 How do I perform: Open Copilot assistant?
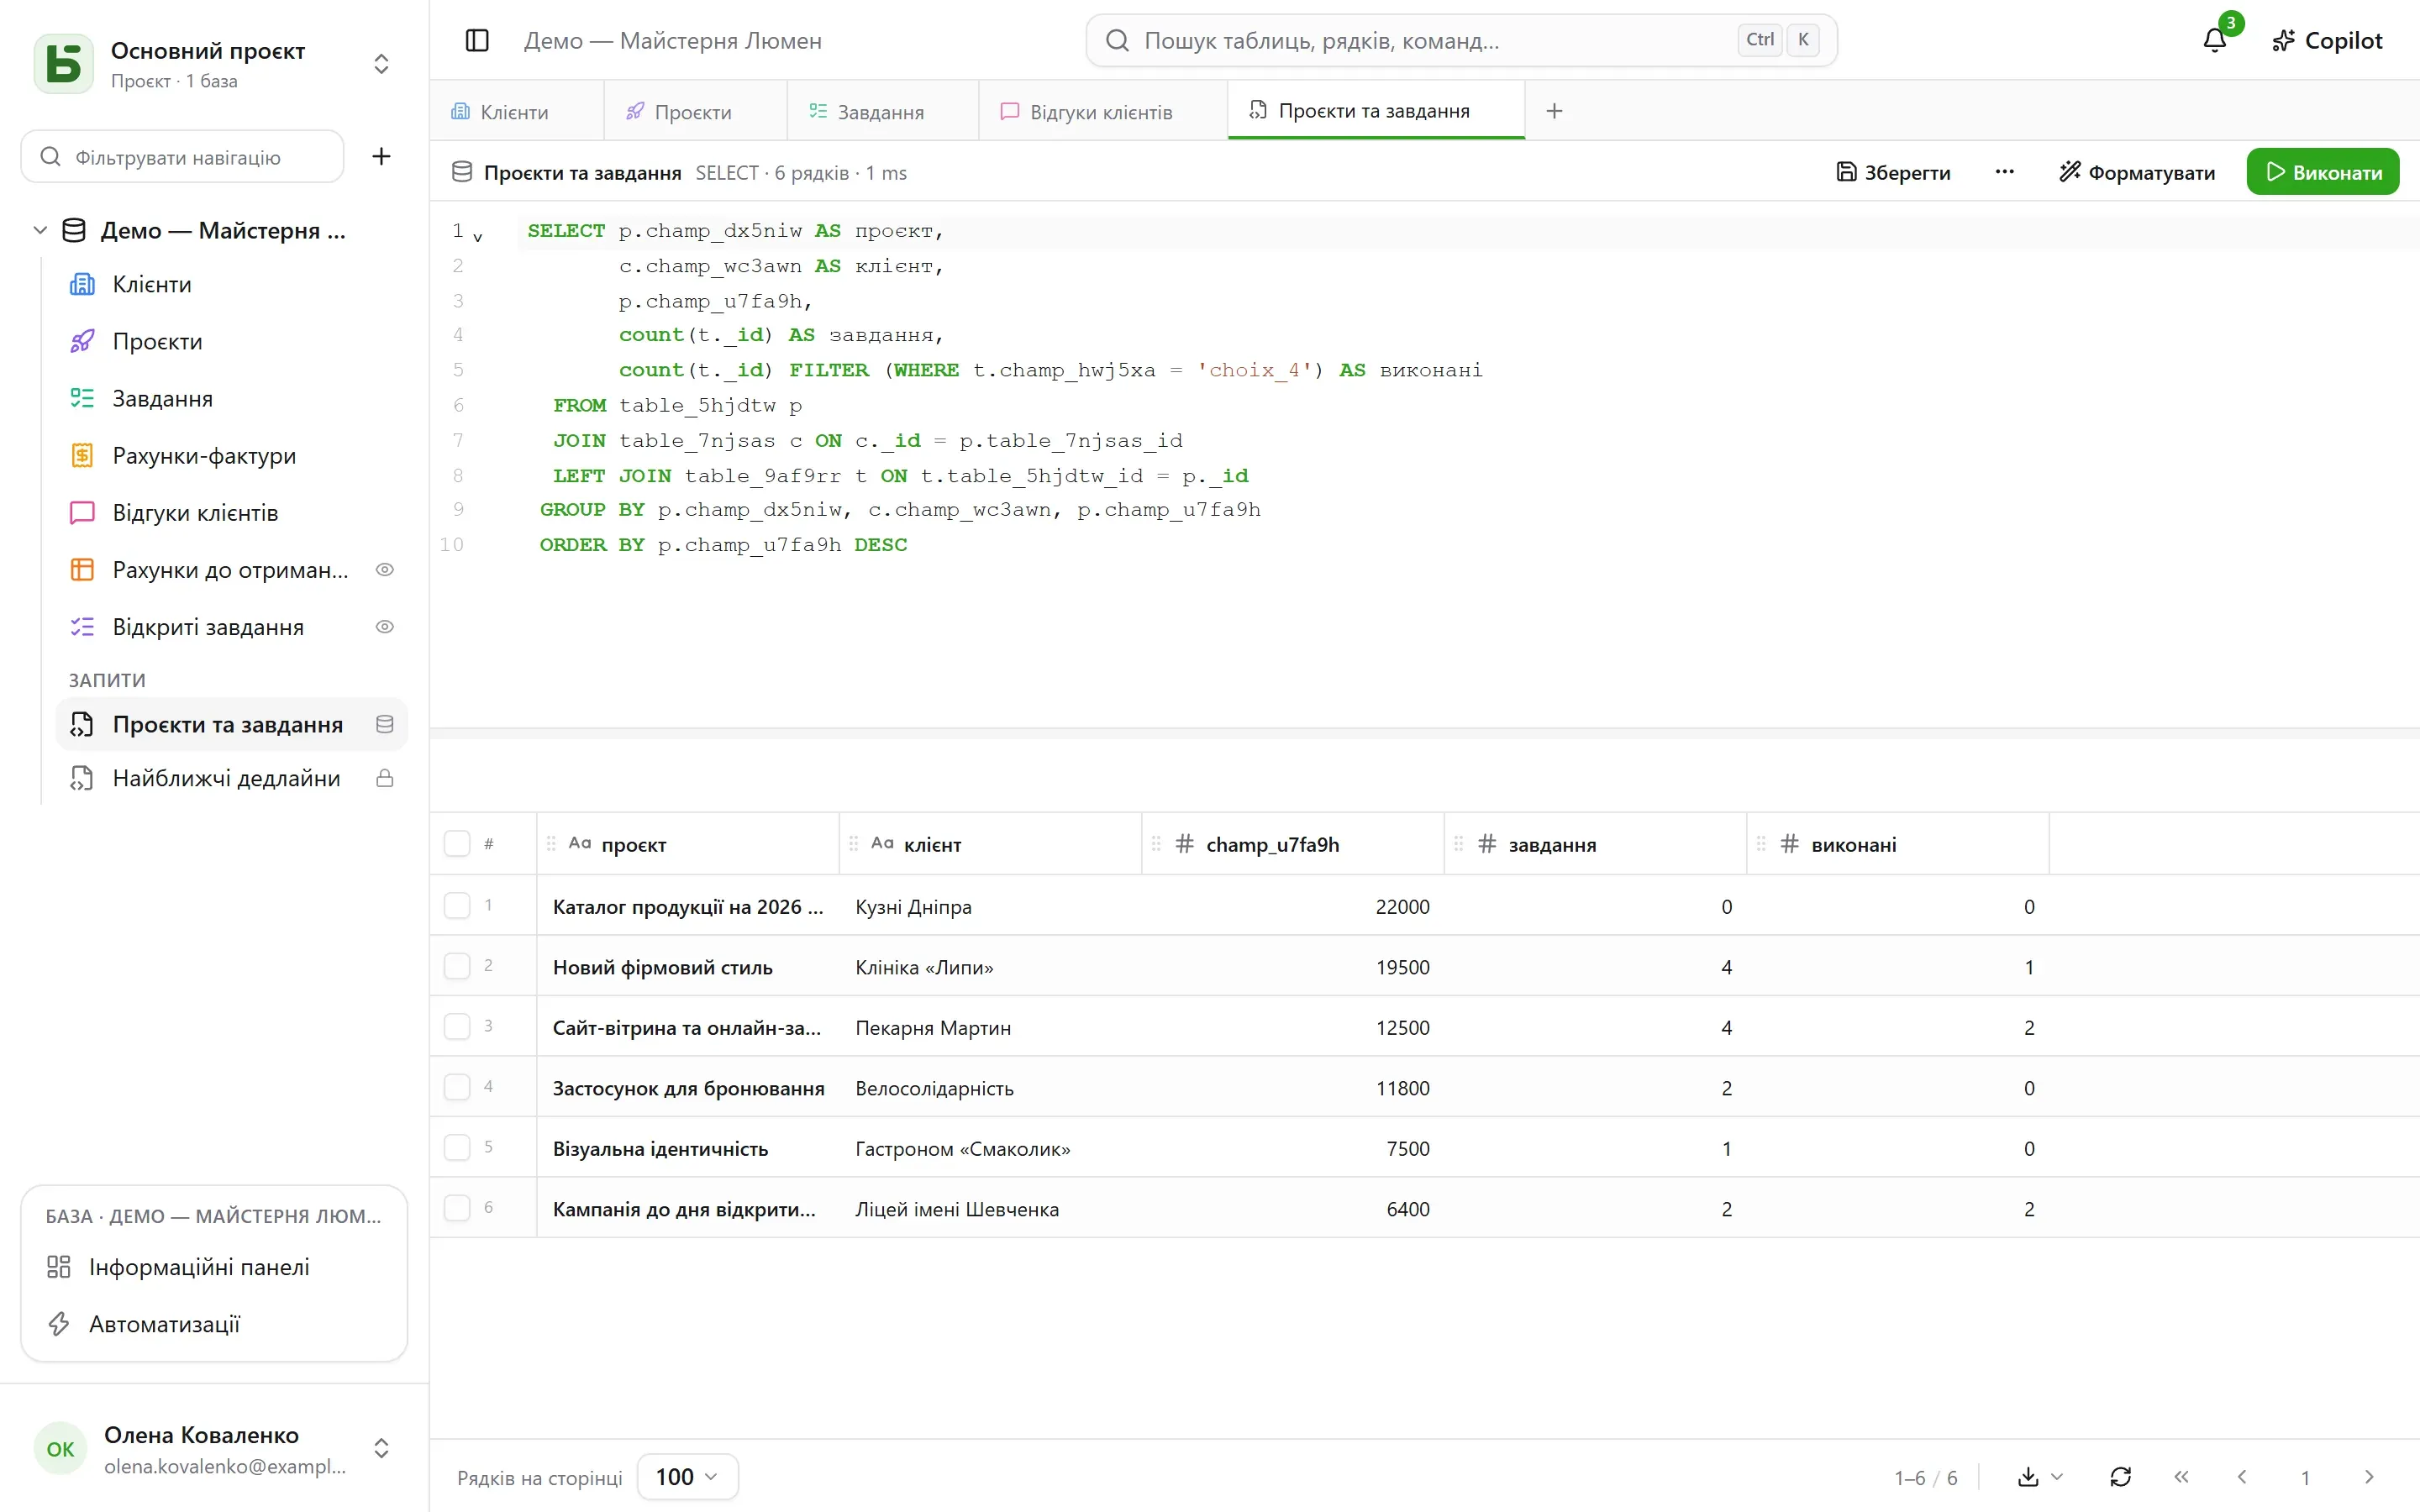(x=2327, y=40)
